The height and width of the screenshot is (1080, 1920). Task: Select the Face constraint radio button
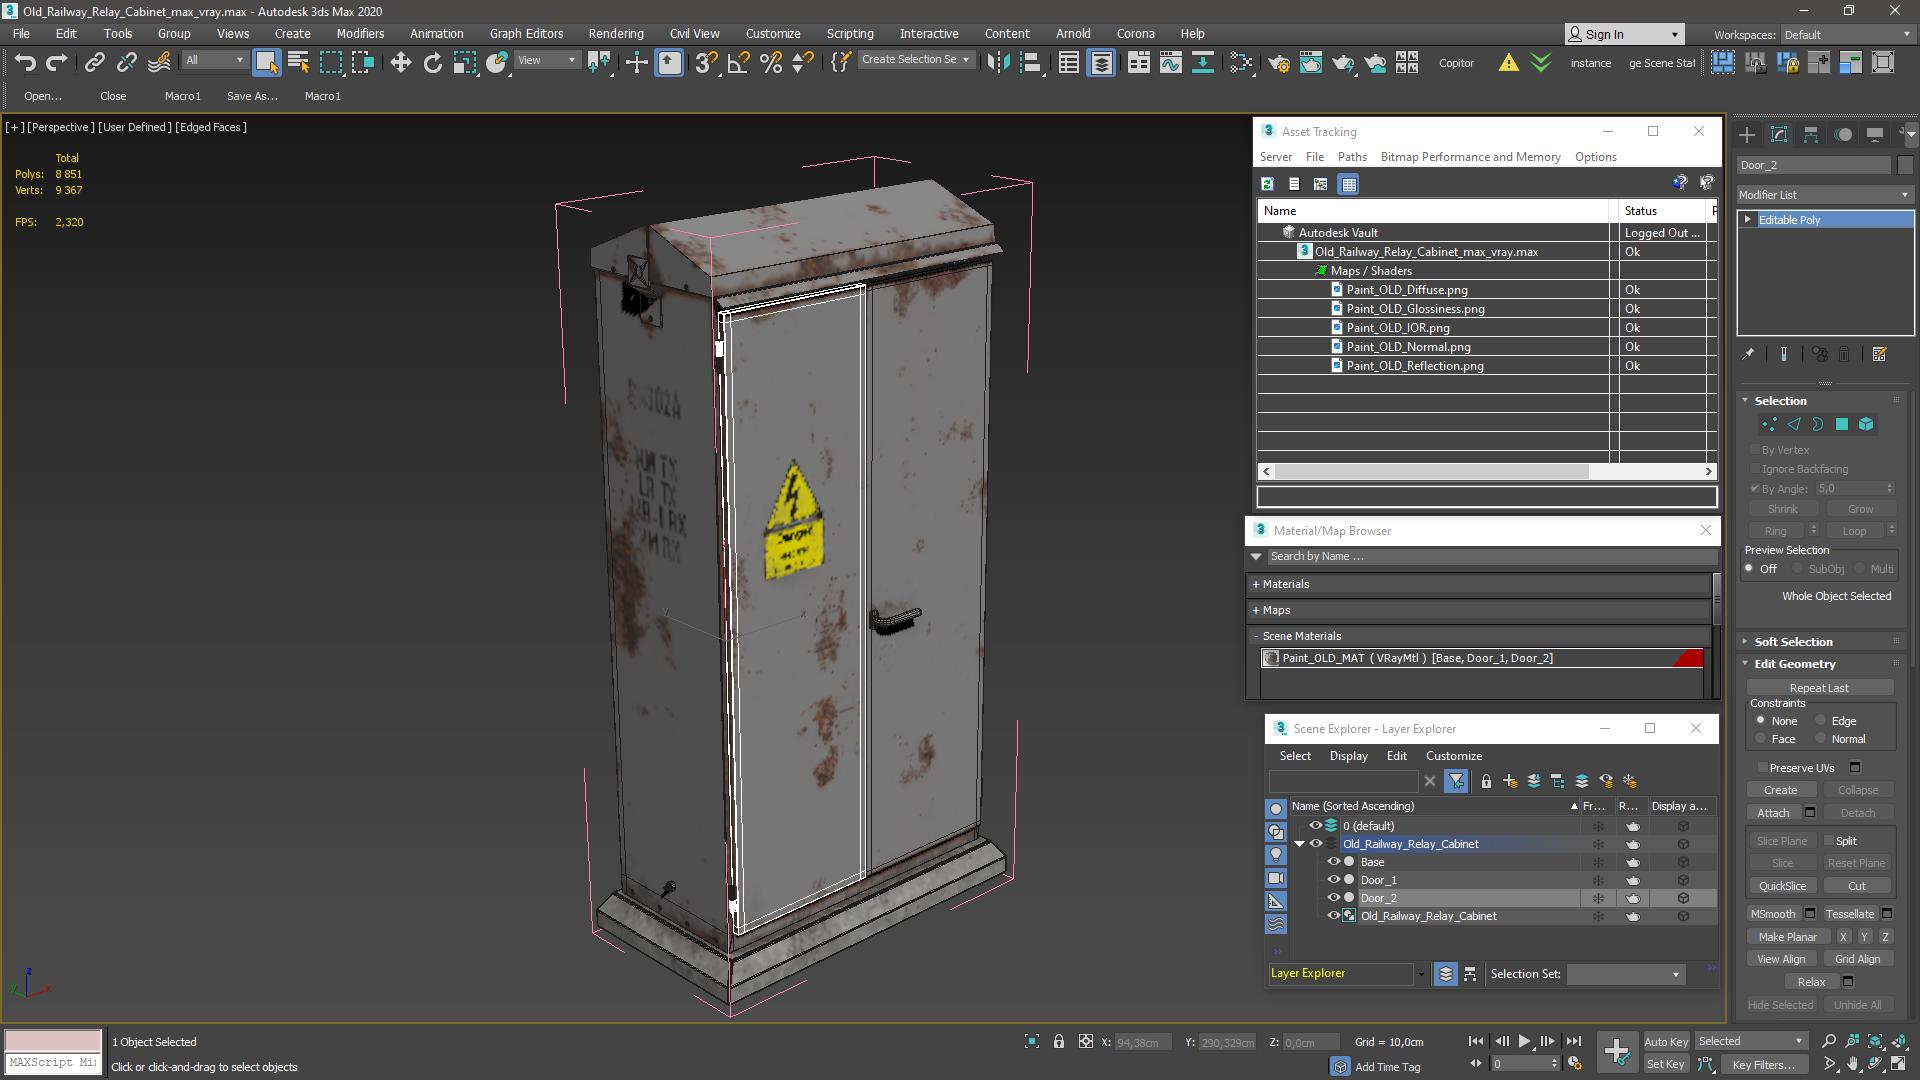point(1760,739)
